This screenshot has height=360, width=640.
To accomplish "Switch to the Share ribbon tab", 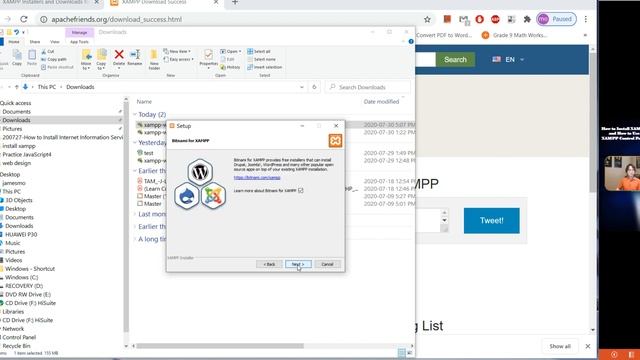I will (x=35, y=42).
